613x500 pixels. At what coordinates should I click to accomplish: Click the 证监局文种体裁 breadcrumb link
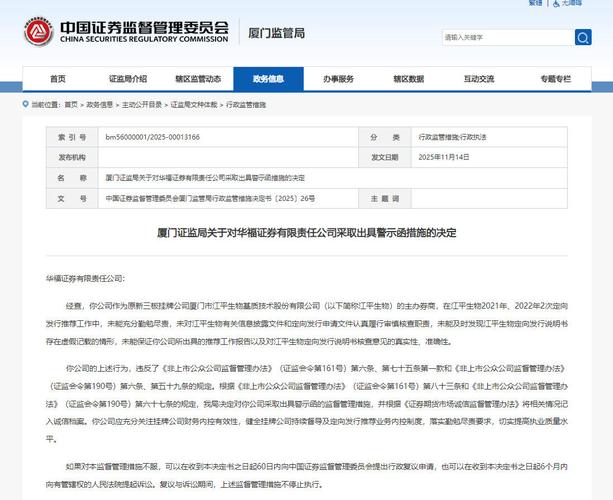click(x=194, y=104)
